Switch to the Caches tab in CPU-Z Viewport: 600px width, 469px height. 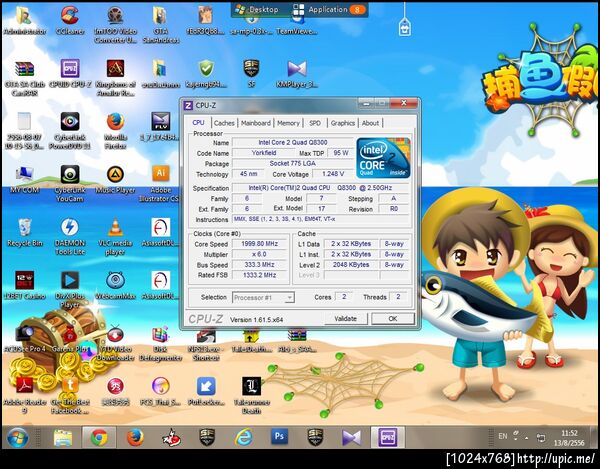pyautogui.click(x=224, y=123)
